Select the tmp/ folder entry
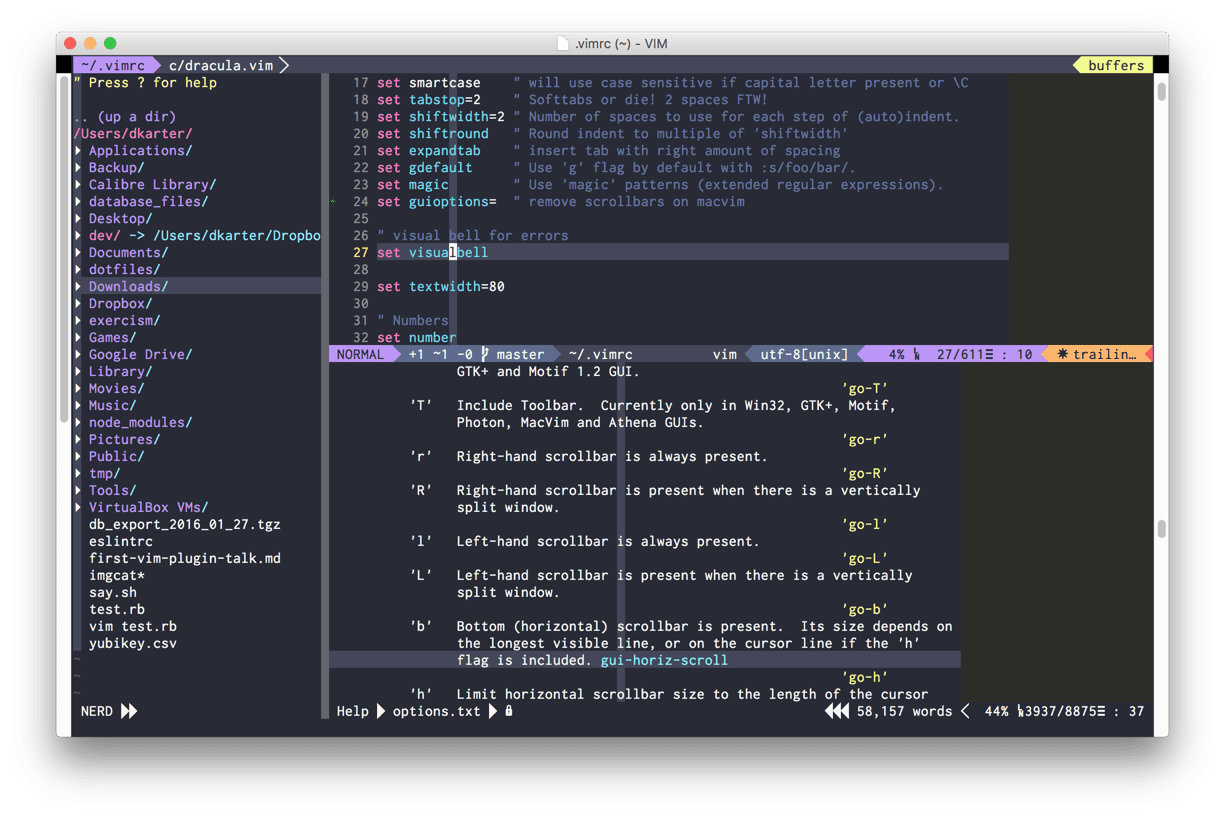 coord(104,474)
